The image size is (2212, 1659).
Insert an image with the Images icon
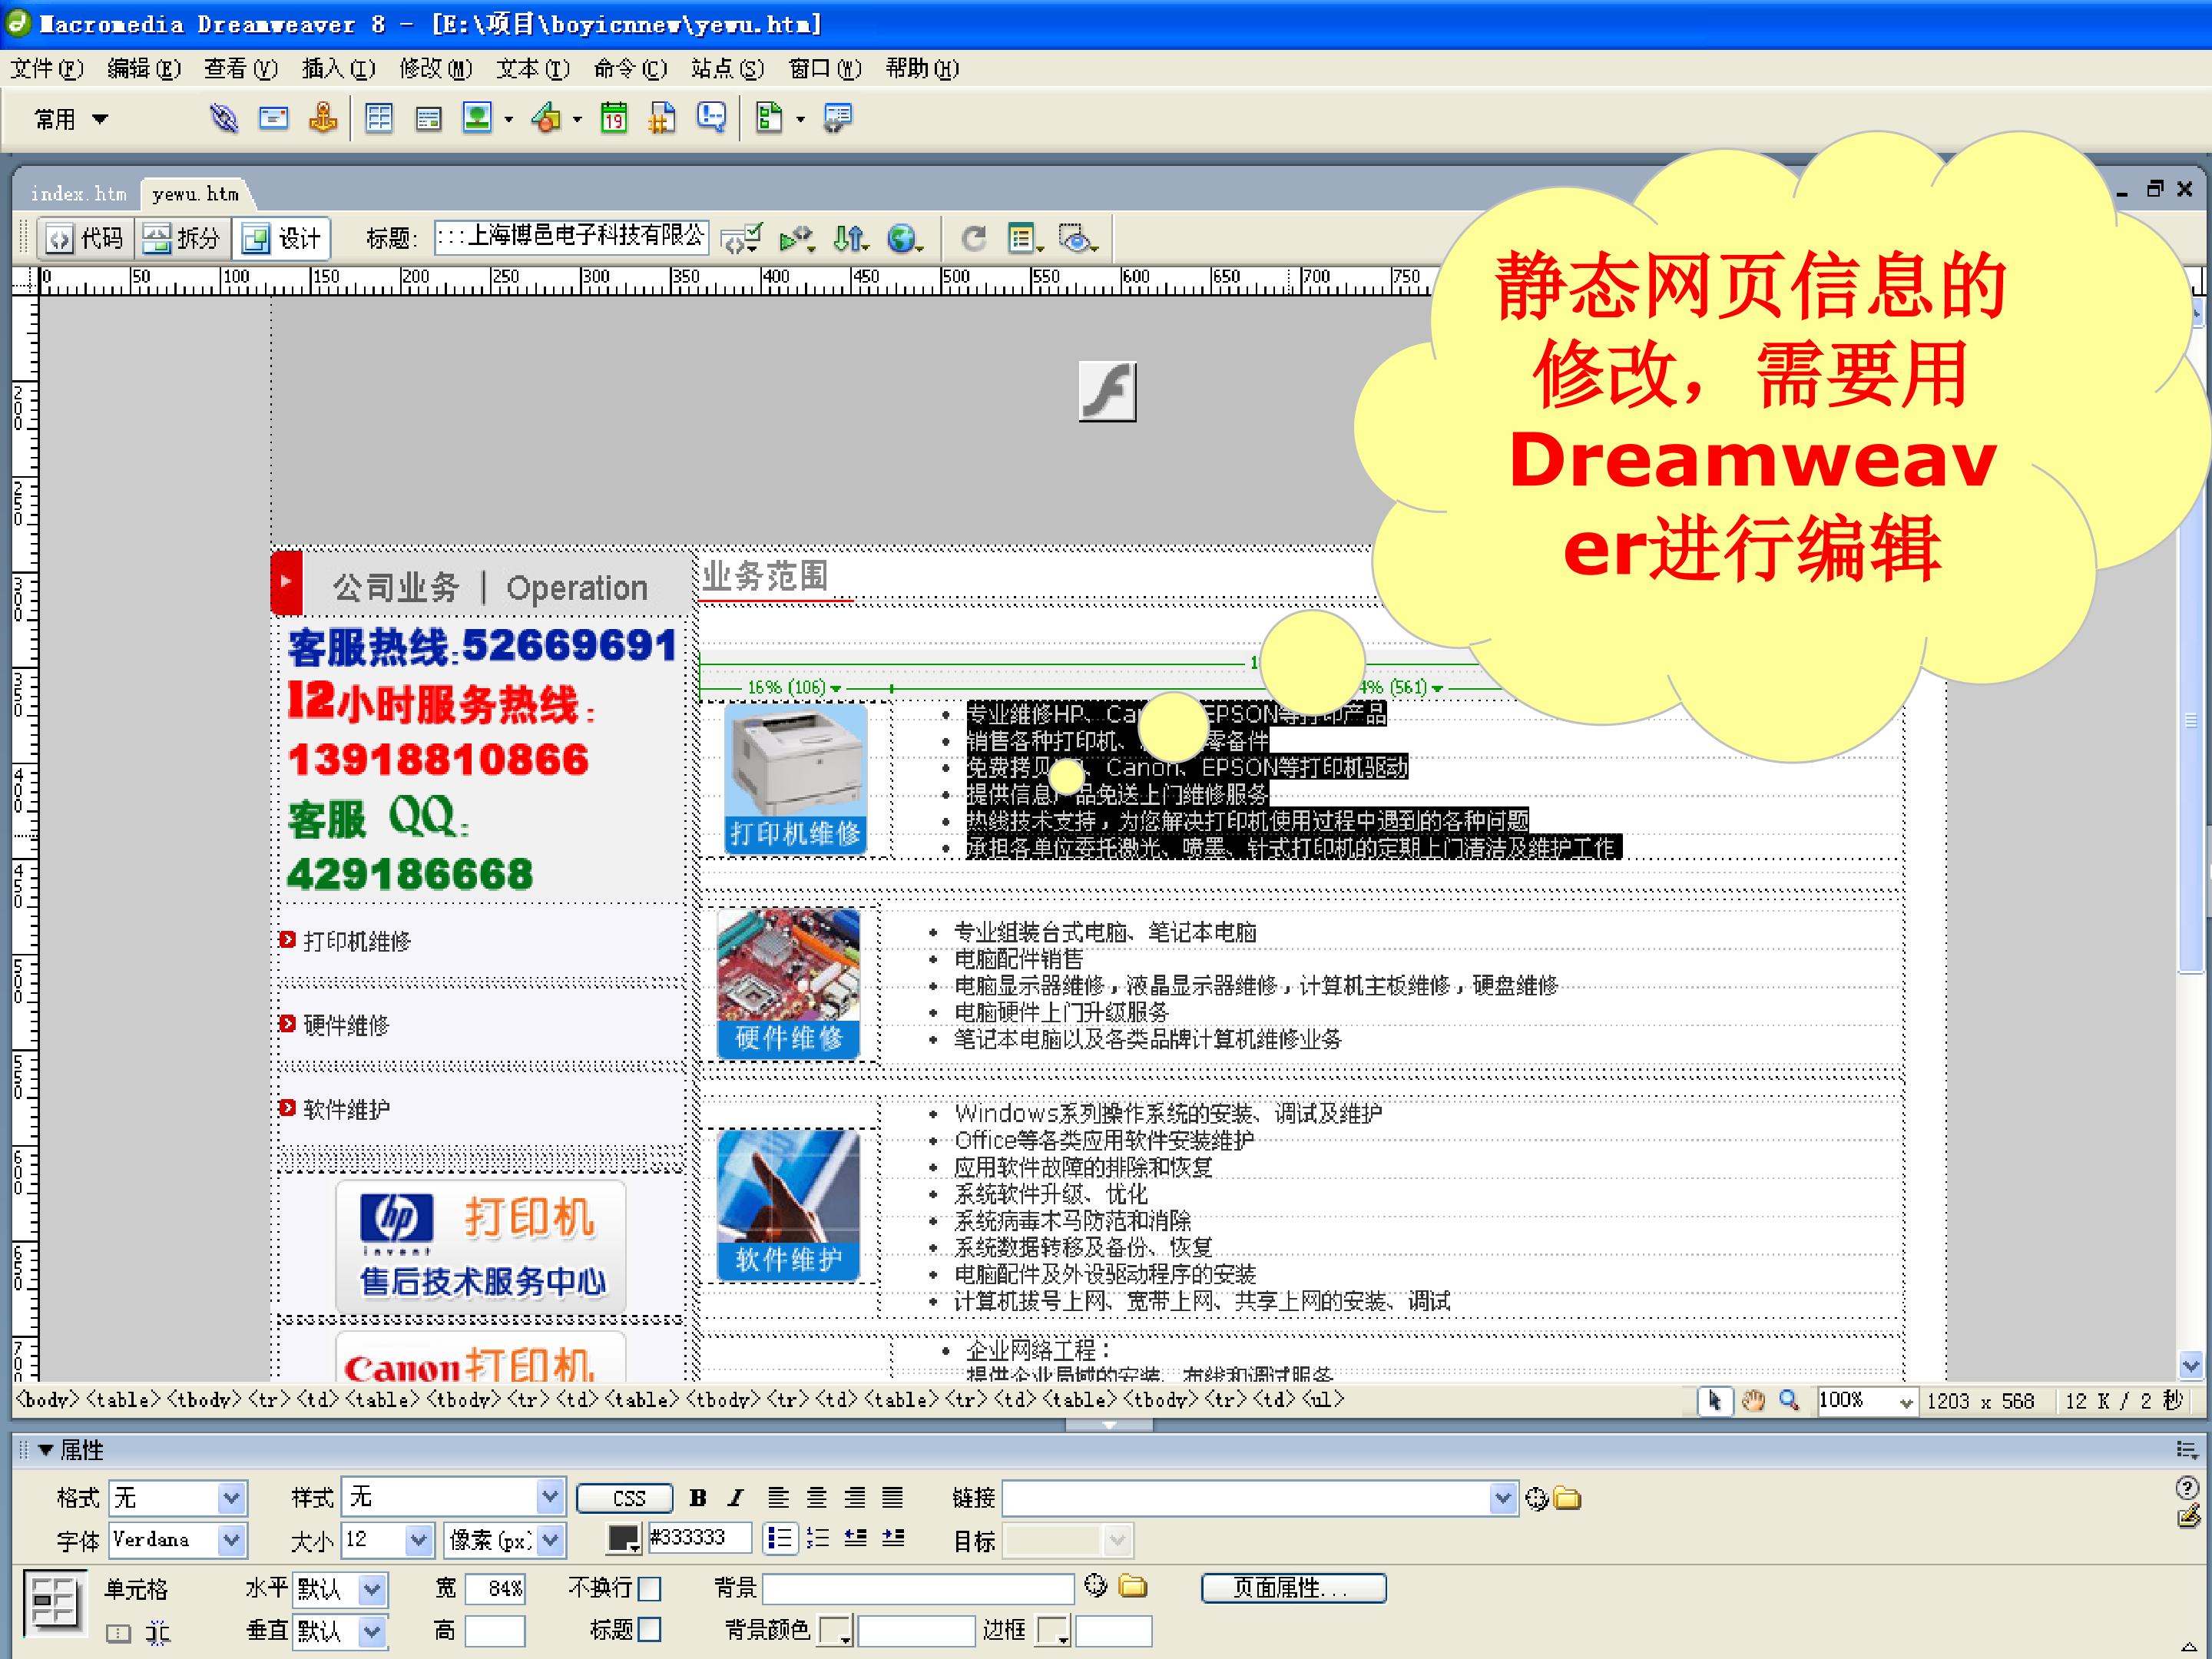477,119
